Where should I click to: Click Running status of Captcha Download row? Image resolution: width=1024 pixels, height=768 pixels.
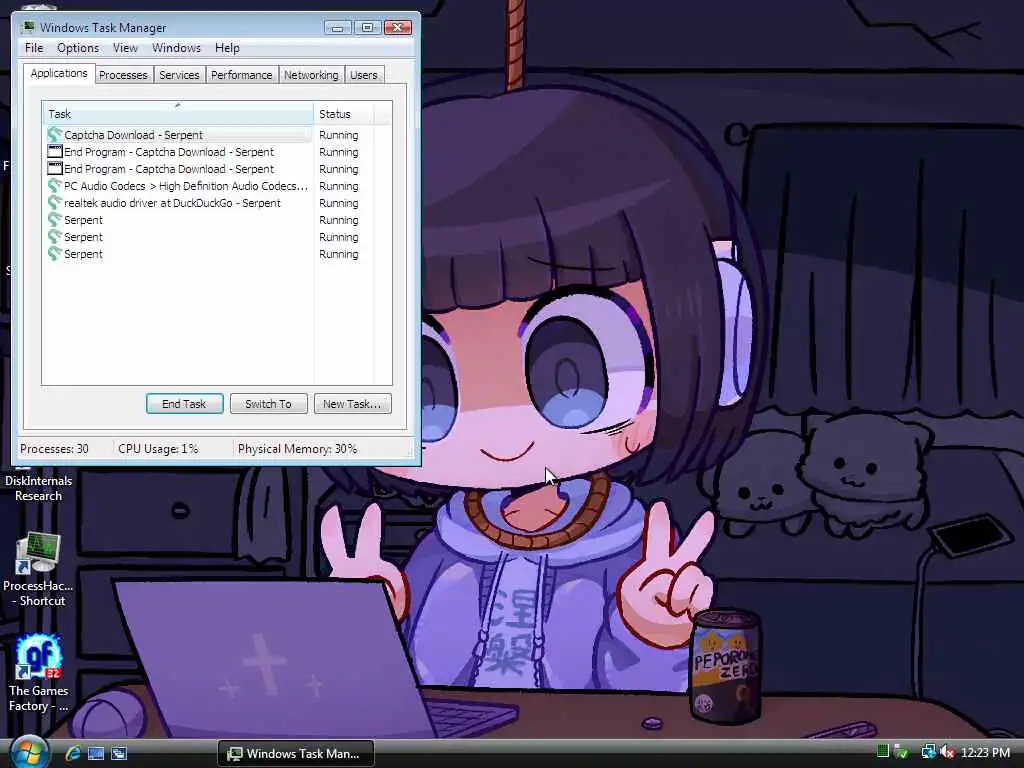[x=338, y=135]
